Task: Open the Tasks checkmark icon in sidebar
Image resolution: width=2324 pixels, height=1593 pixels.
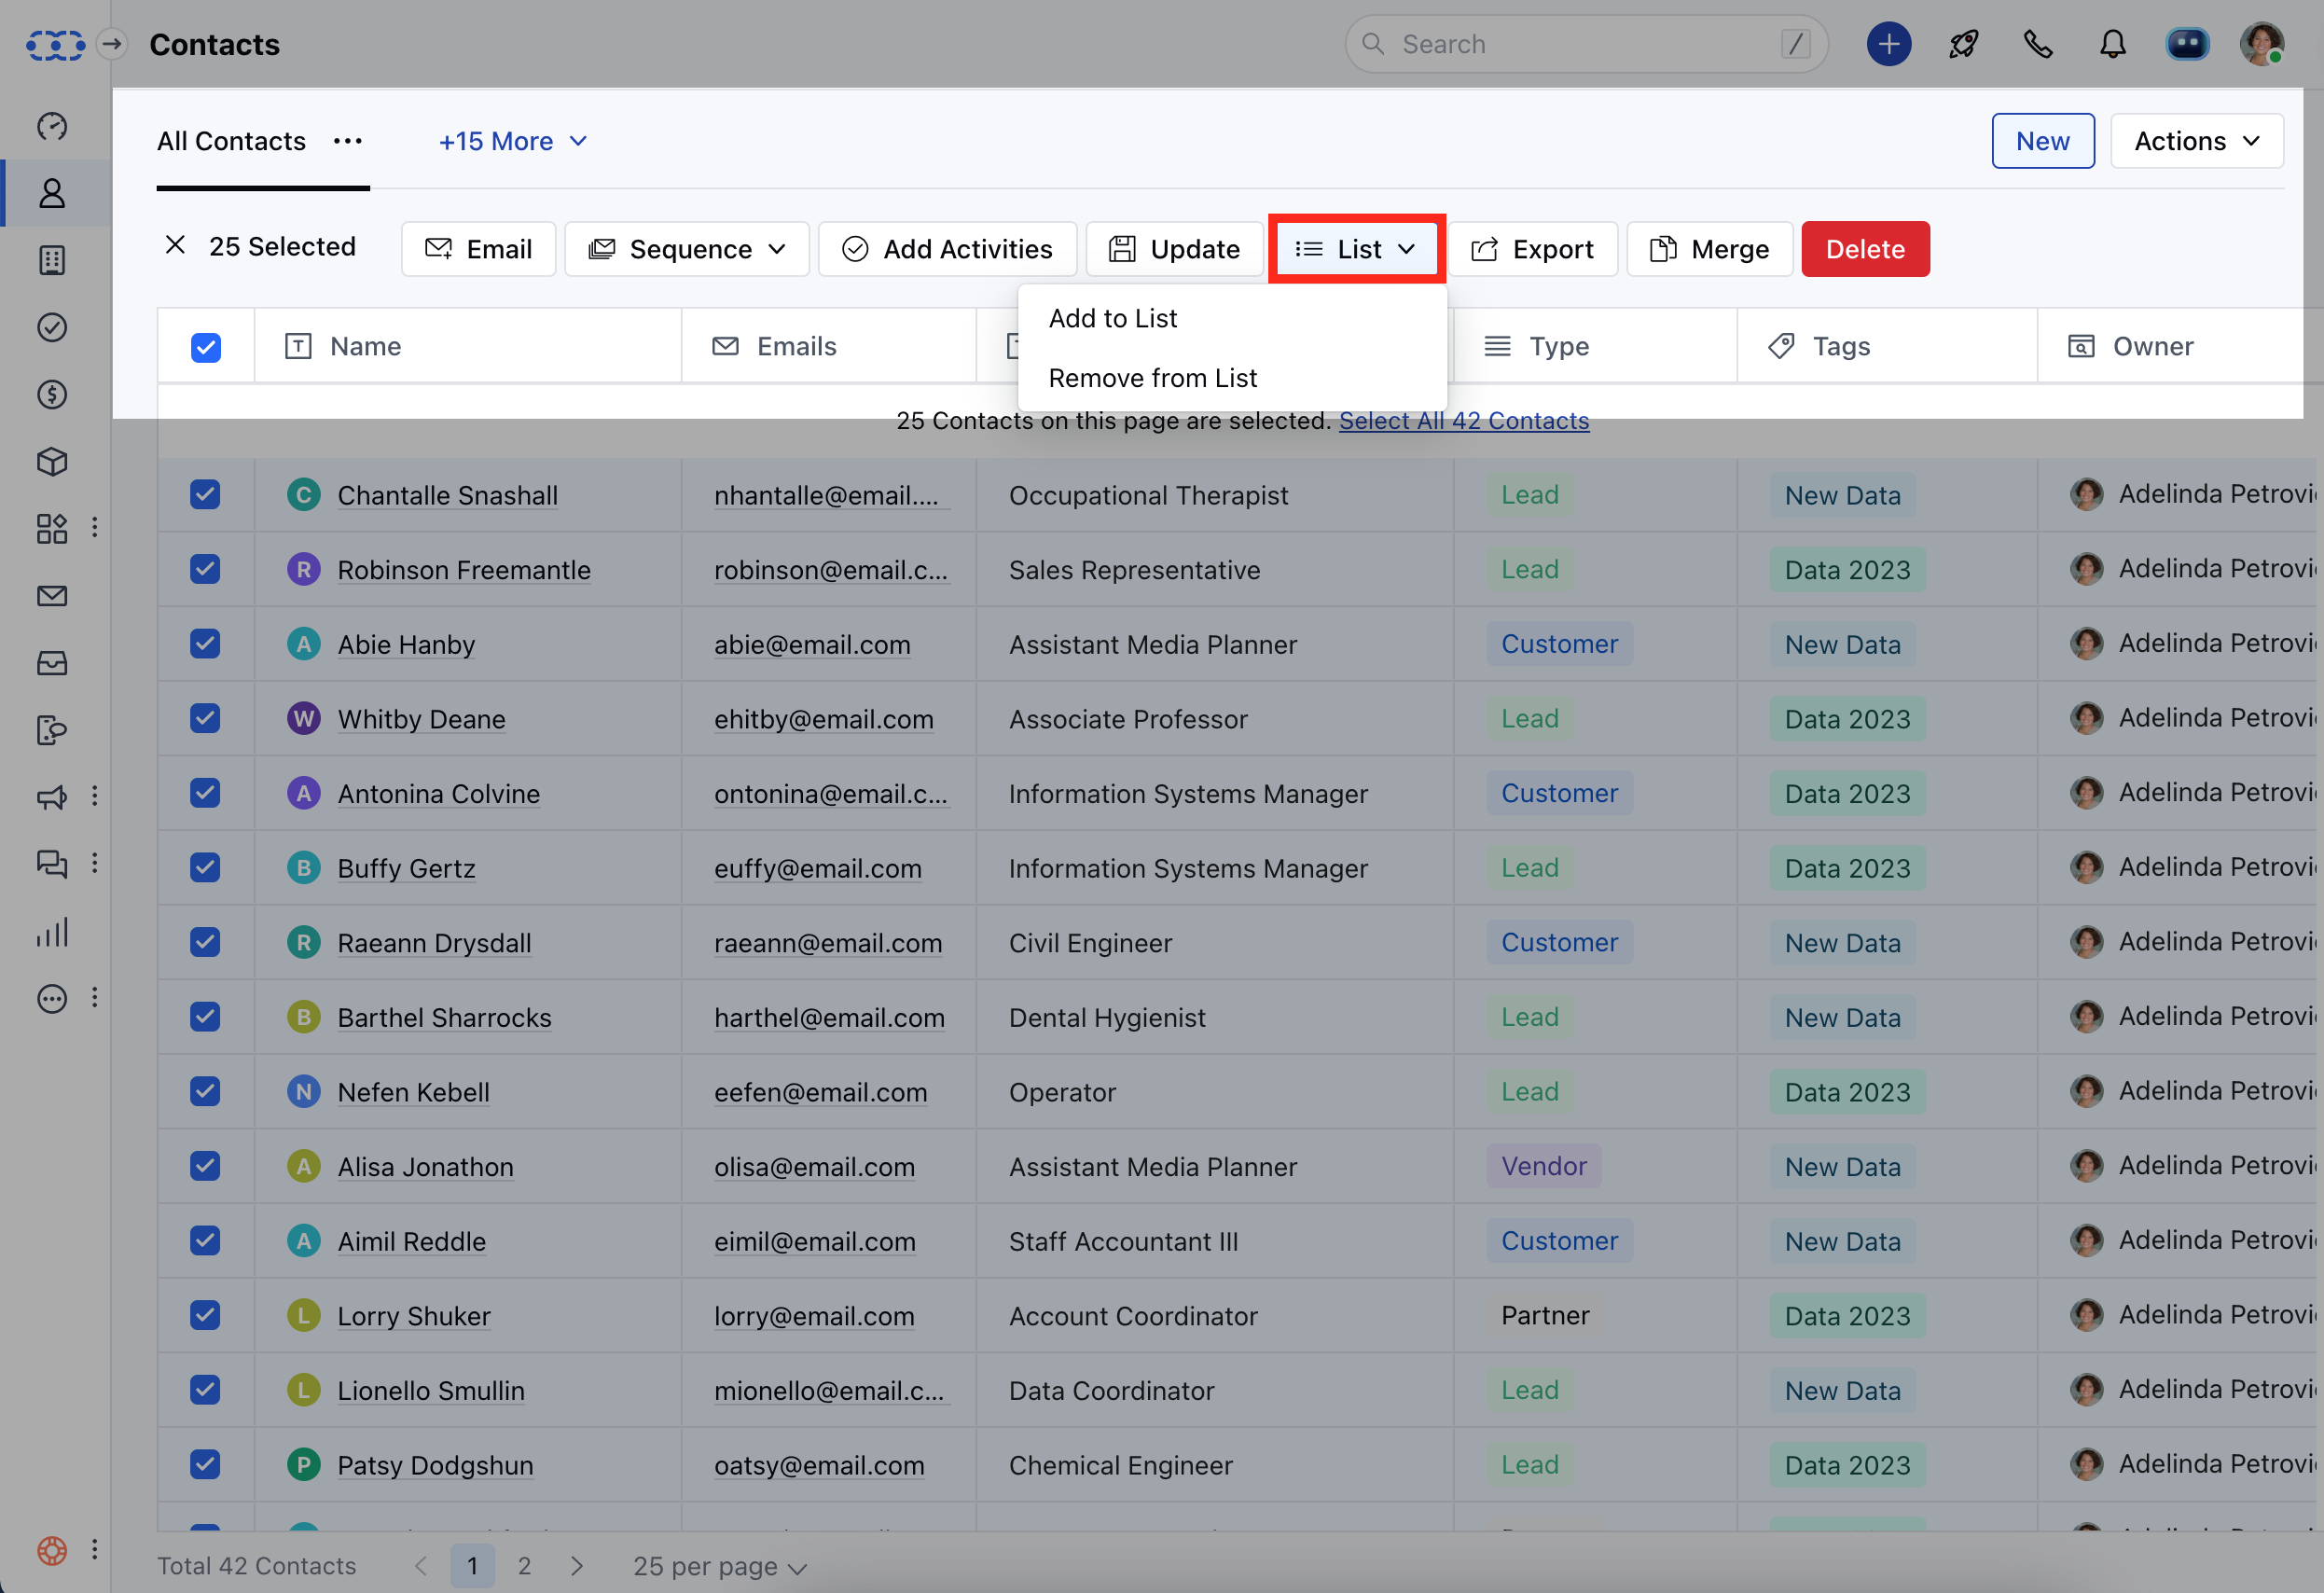Action: point(52,327)
